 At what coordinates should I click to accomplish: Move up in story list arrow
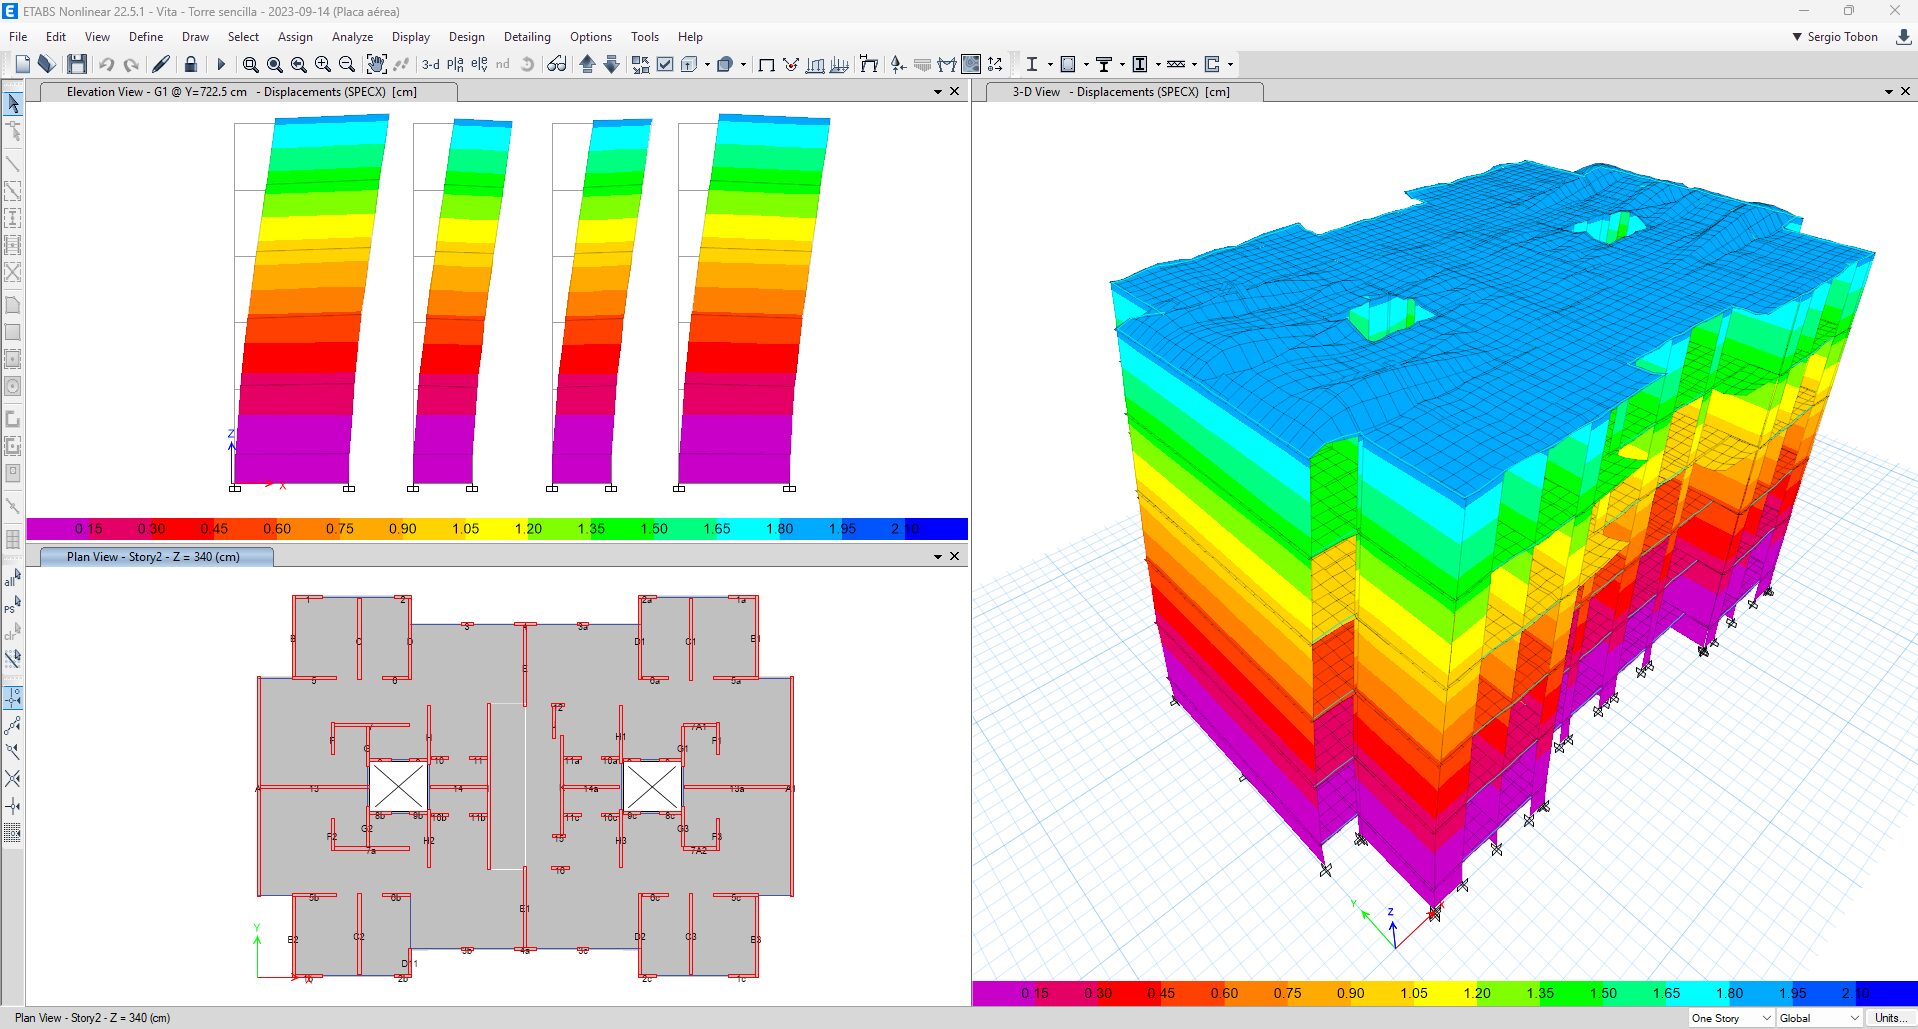pos(587,64)
